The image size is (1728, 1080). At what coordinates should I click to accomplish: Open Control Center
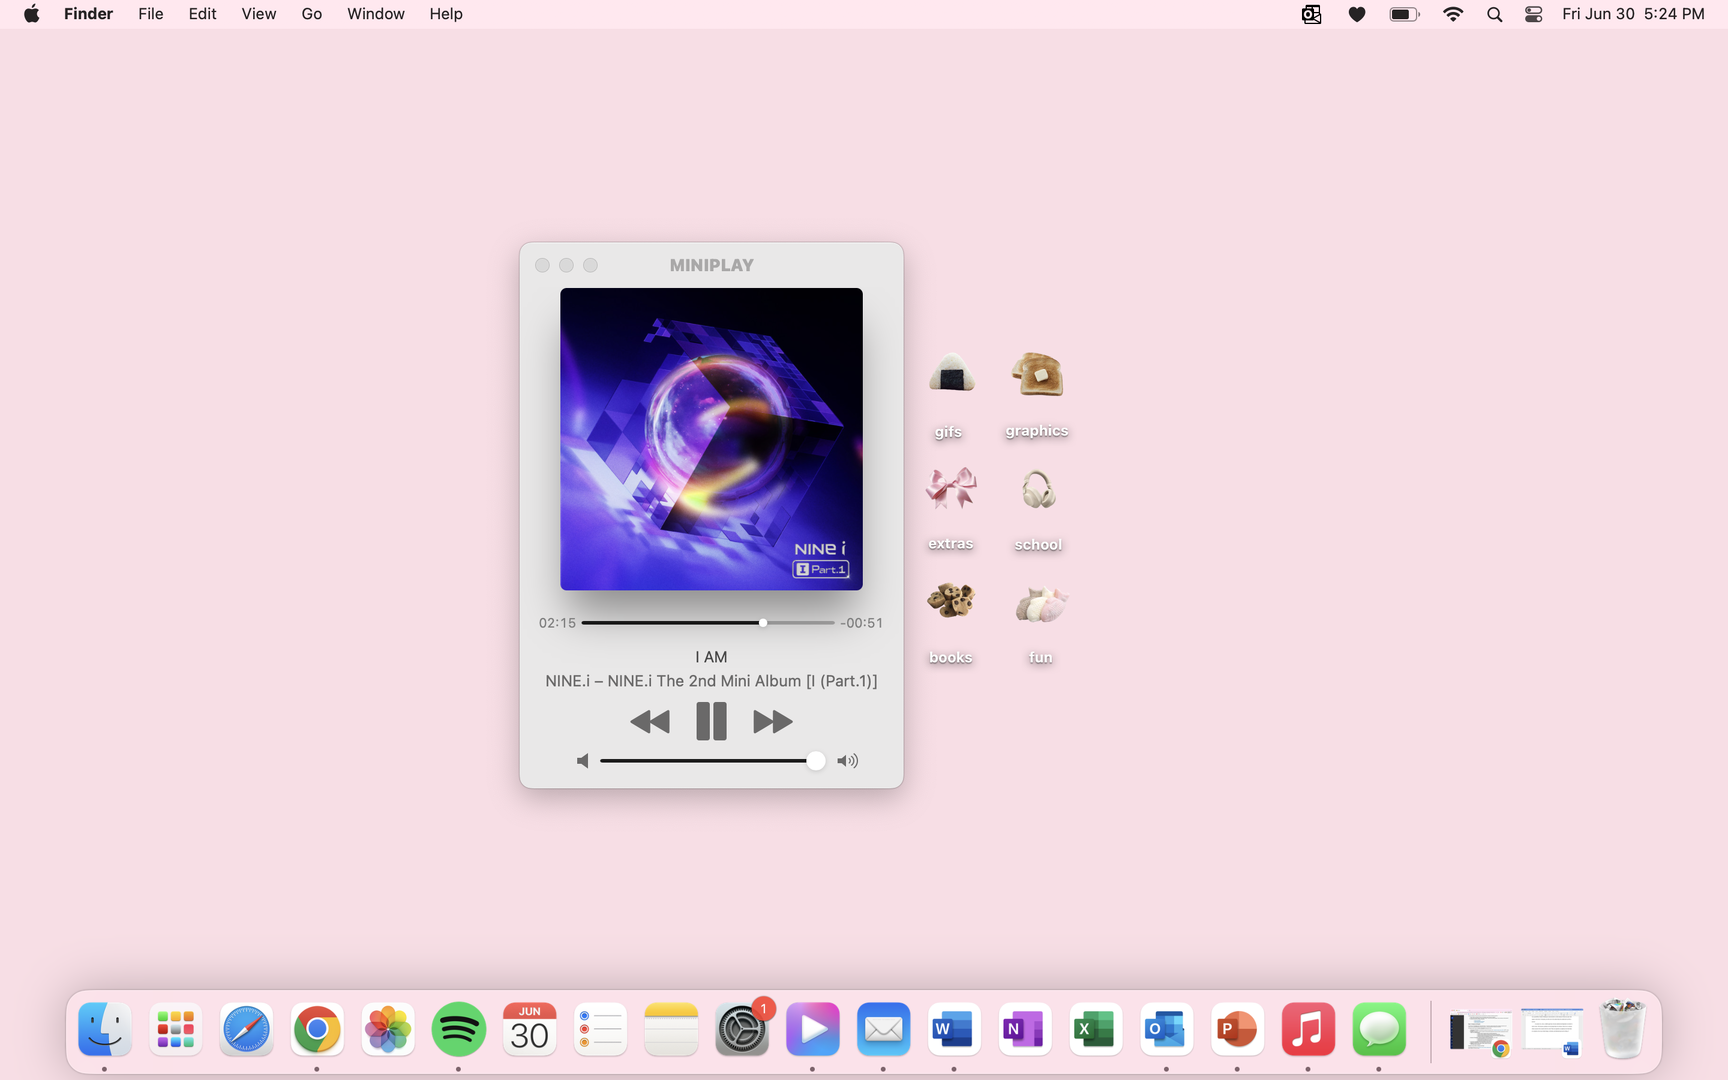click(x=1534, y=14)
